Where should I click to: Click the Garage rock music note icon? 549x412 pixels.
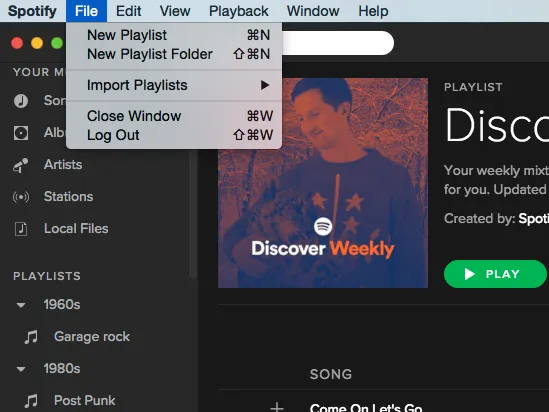coord(31,337)
